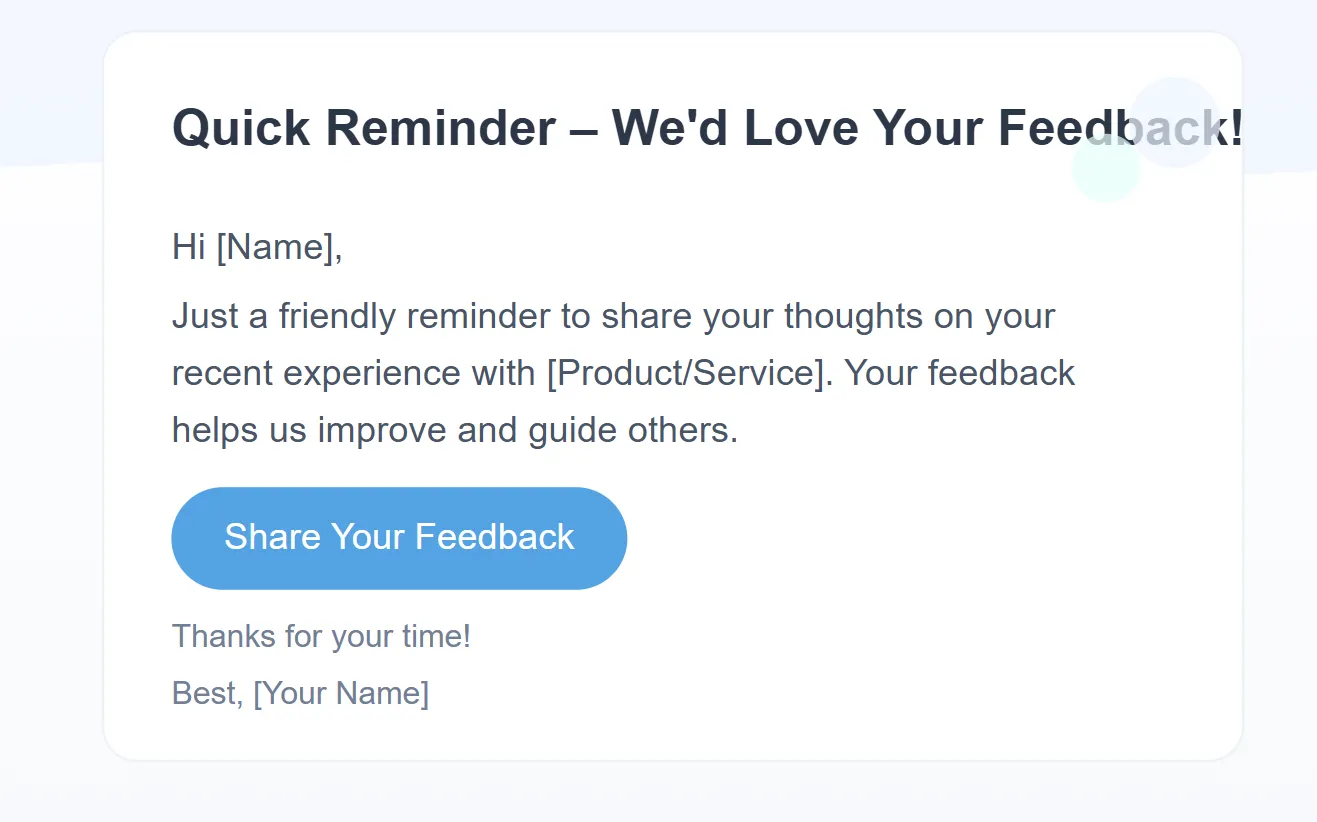
Task: Select the [Name] placeholder in the greeting
Action: [277, 247]
